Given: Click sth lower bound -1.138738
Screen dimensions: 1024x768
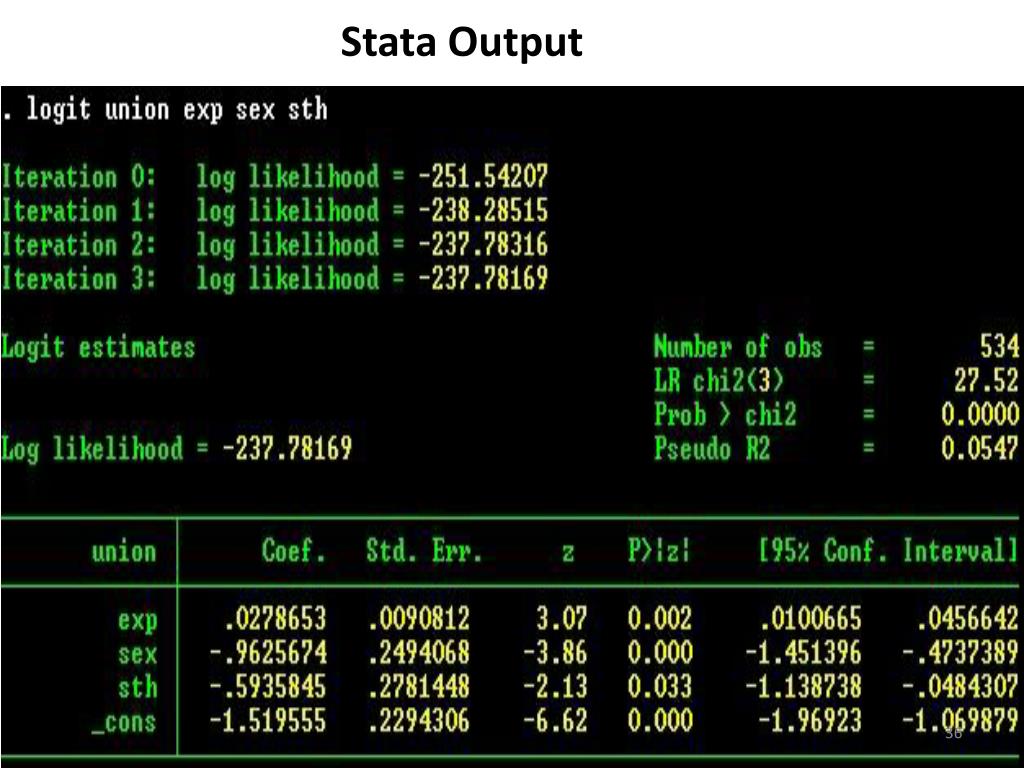Looking at the screenshot, I should click(x=804, y=687).
